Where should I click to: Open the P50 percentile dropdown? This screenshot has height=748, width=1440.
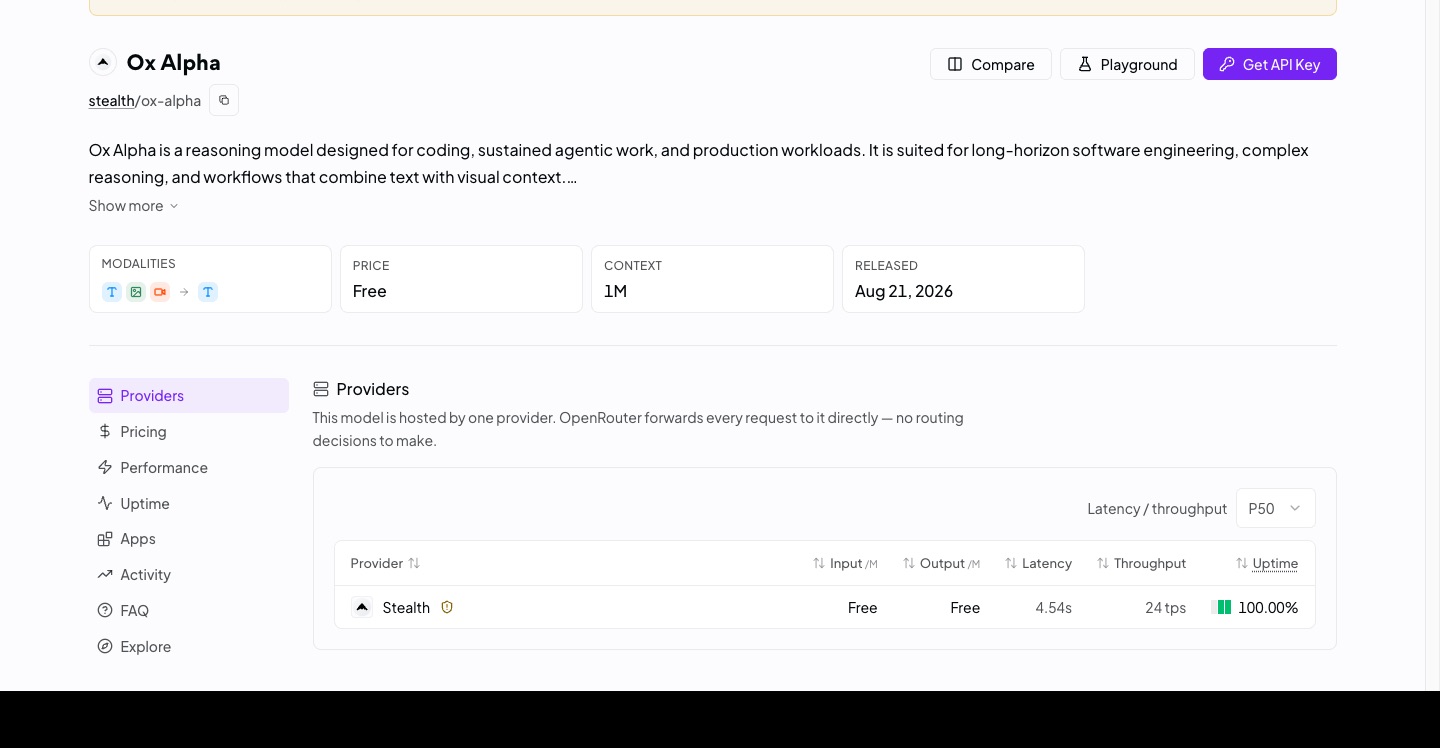tap(1276, 508)
